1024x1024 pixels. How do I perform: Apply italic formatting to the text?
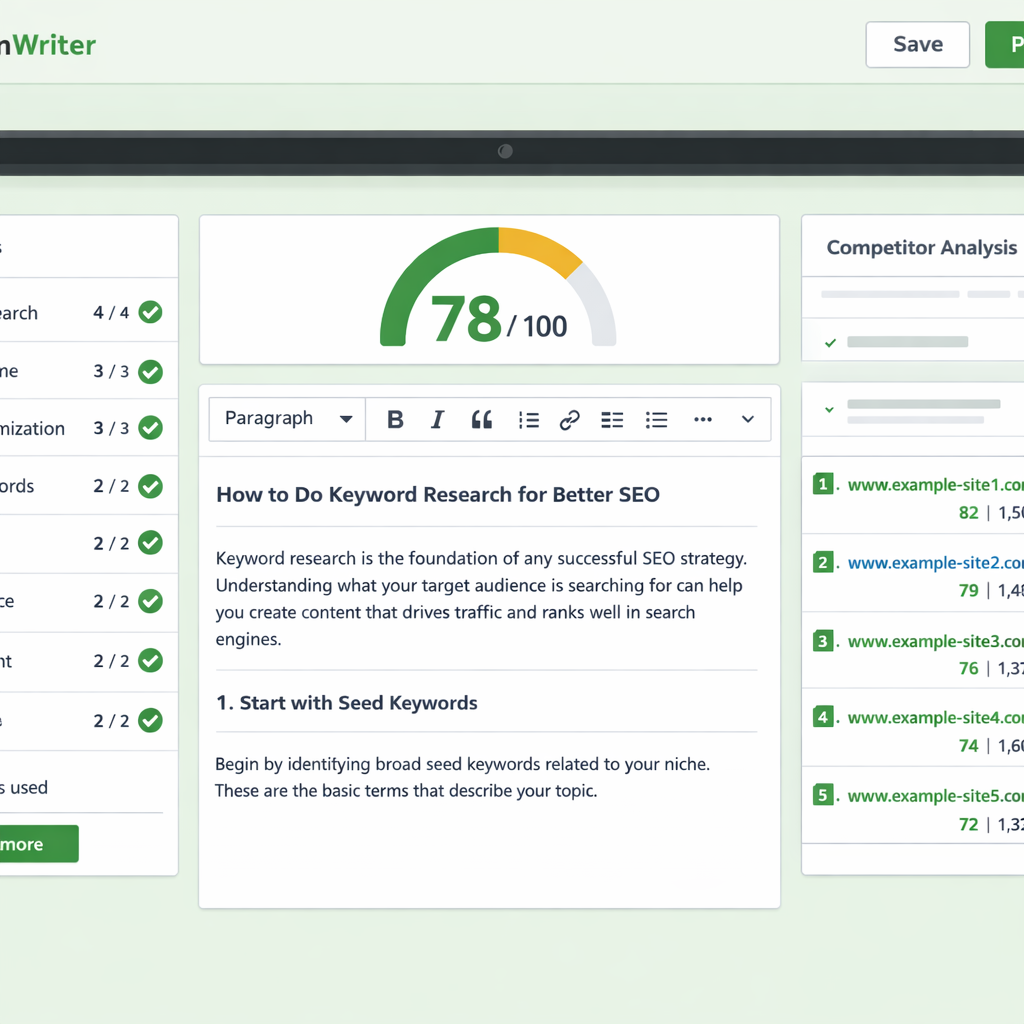[437, 419]
